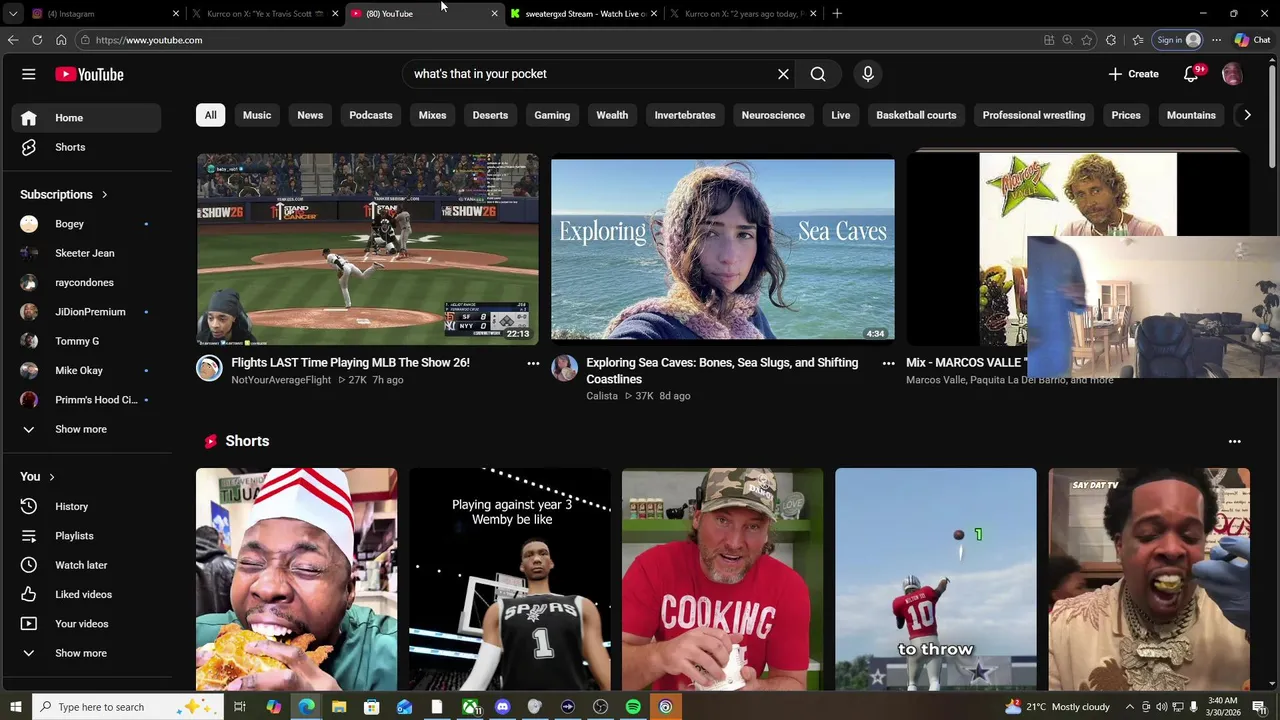Play the Exploring Sea Caves video thumbnail
This screenshot has width=1280, height=720.
click(723, 249)
